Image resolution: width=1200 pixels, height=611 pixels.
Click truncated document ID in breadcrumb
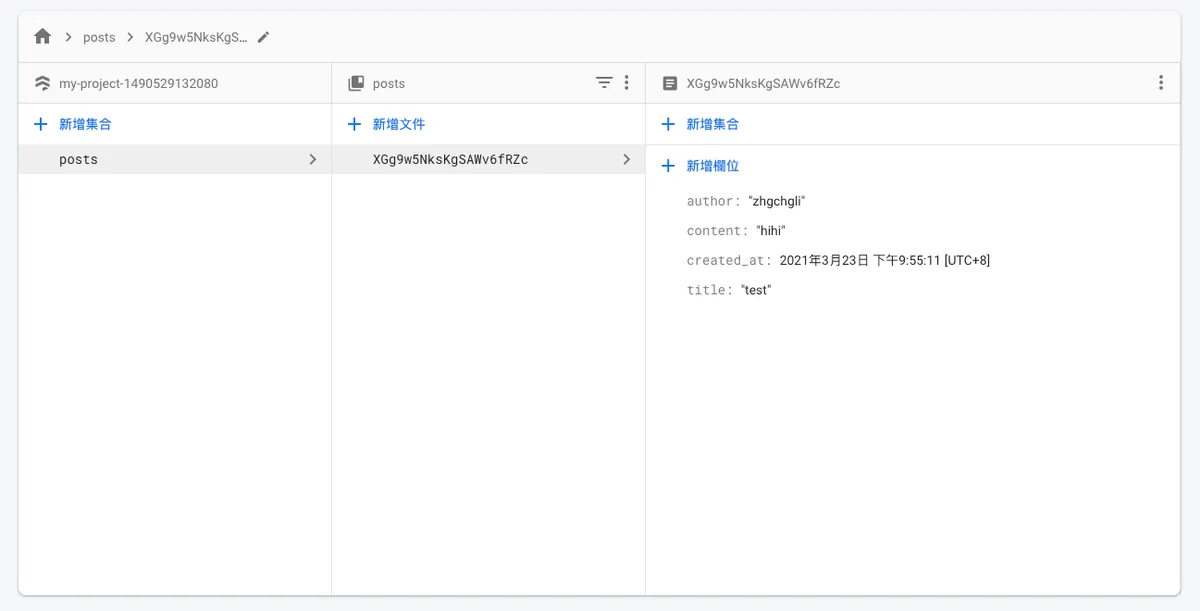pos(196,37)
